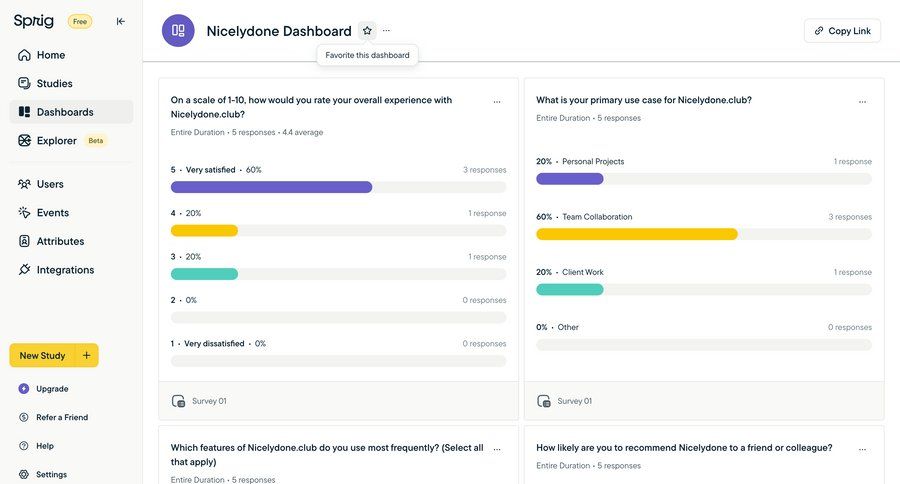Click the Copy Link button
The width and height of the screenshot is (900, 484).
tap(842, 31)
